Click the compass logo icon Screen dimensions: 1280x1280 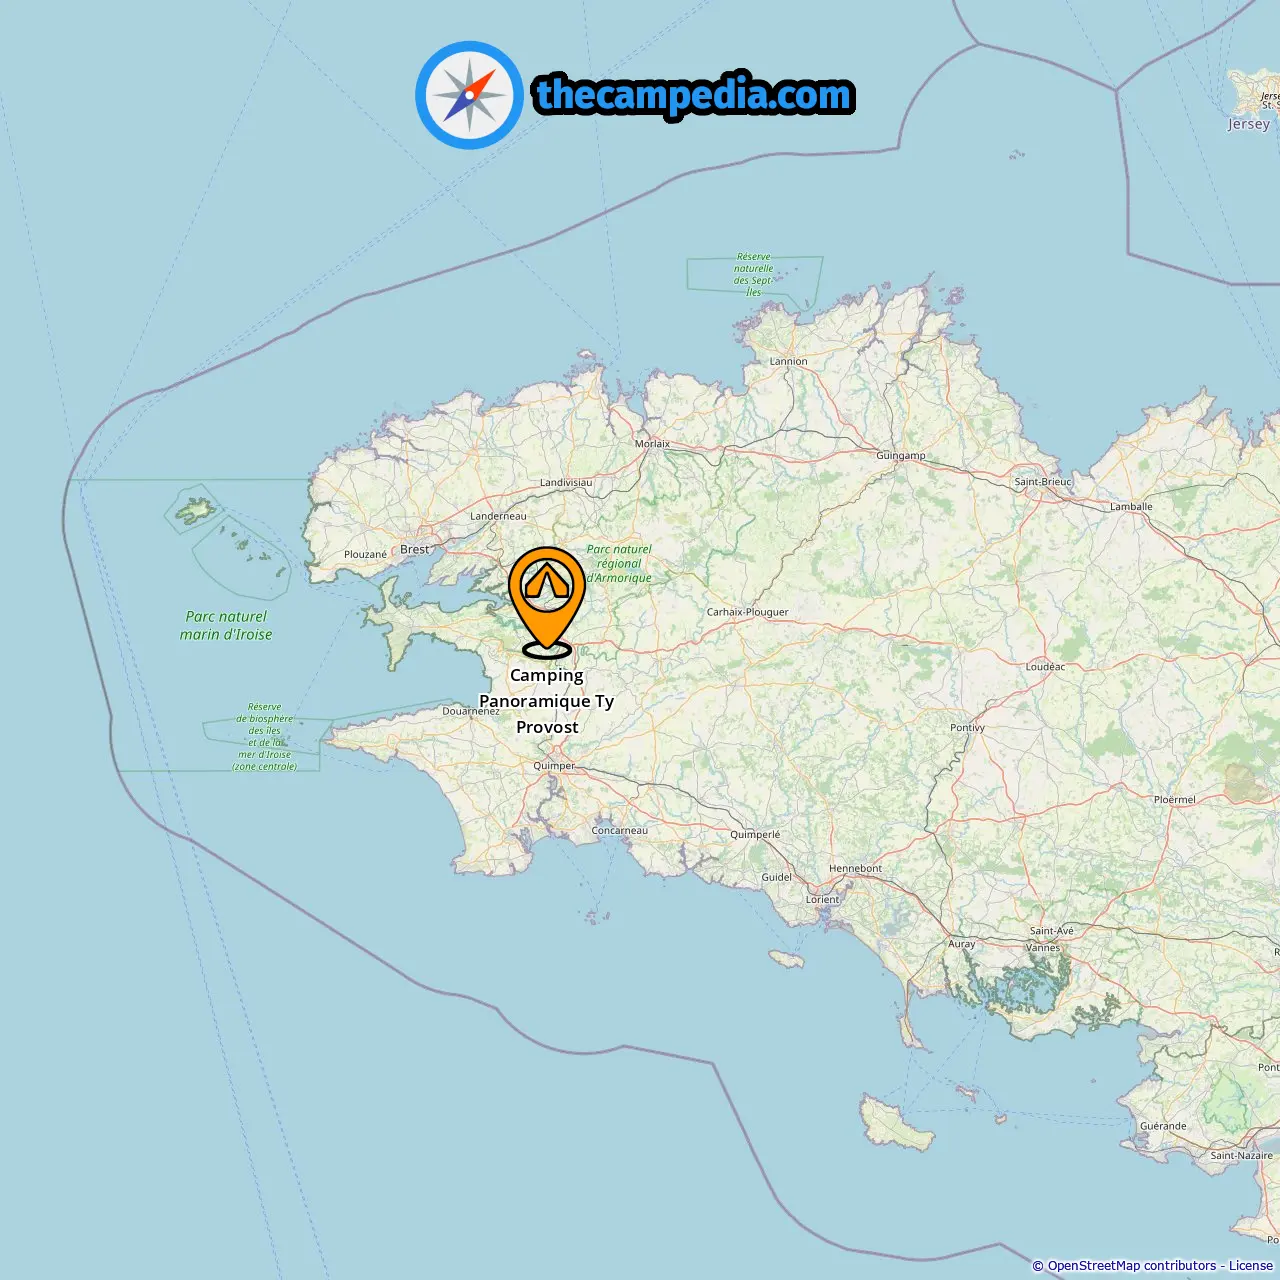(x=469, y=95)
